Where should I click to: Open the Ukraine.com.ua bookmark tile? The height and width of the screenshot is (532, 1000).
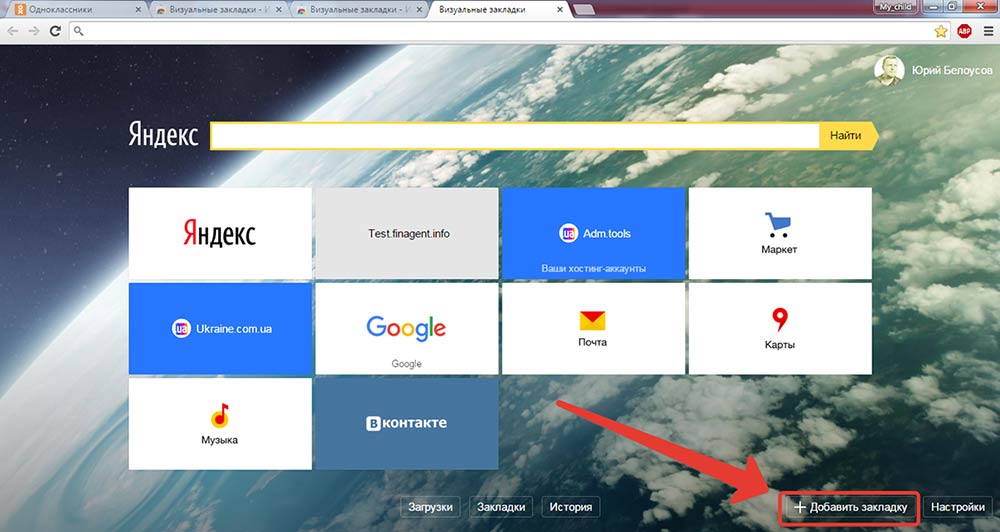[x=220, y=329]
